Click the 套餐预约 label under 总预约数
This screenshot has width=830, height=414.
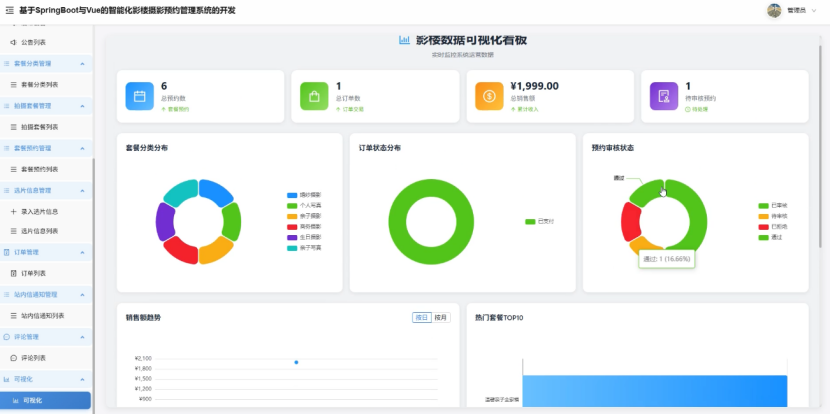pyautogui.click(x=178, y=109)
